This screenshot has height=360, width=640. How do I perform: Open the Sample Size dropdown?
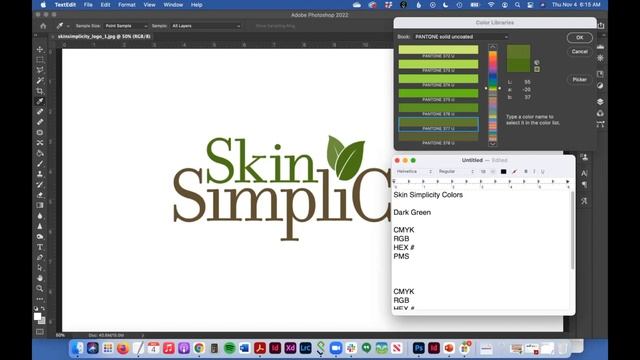click(126, 26)
